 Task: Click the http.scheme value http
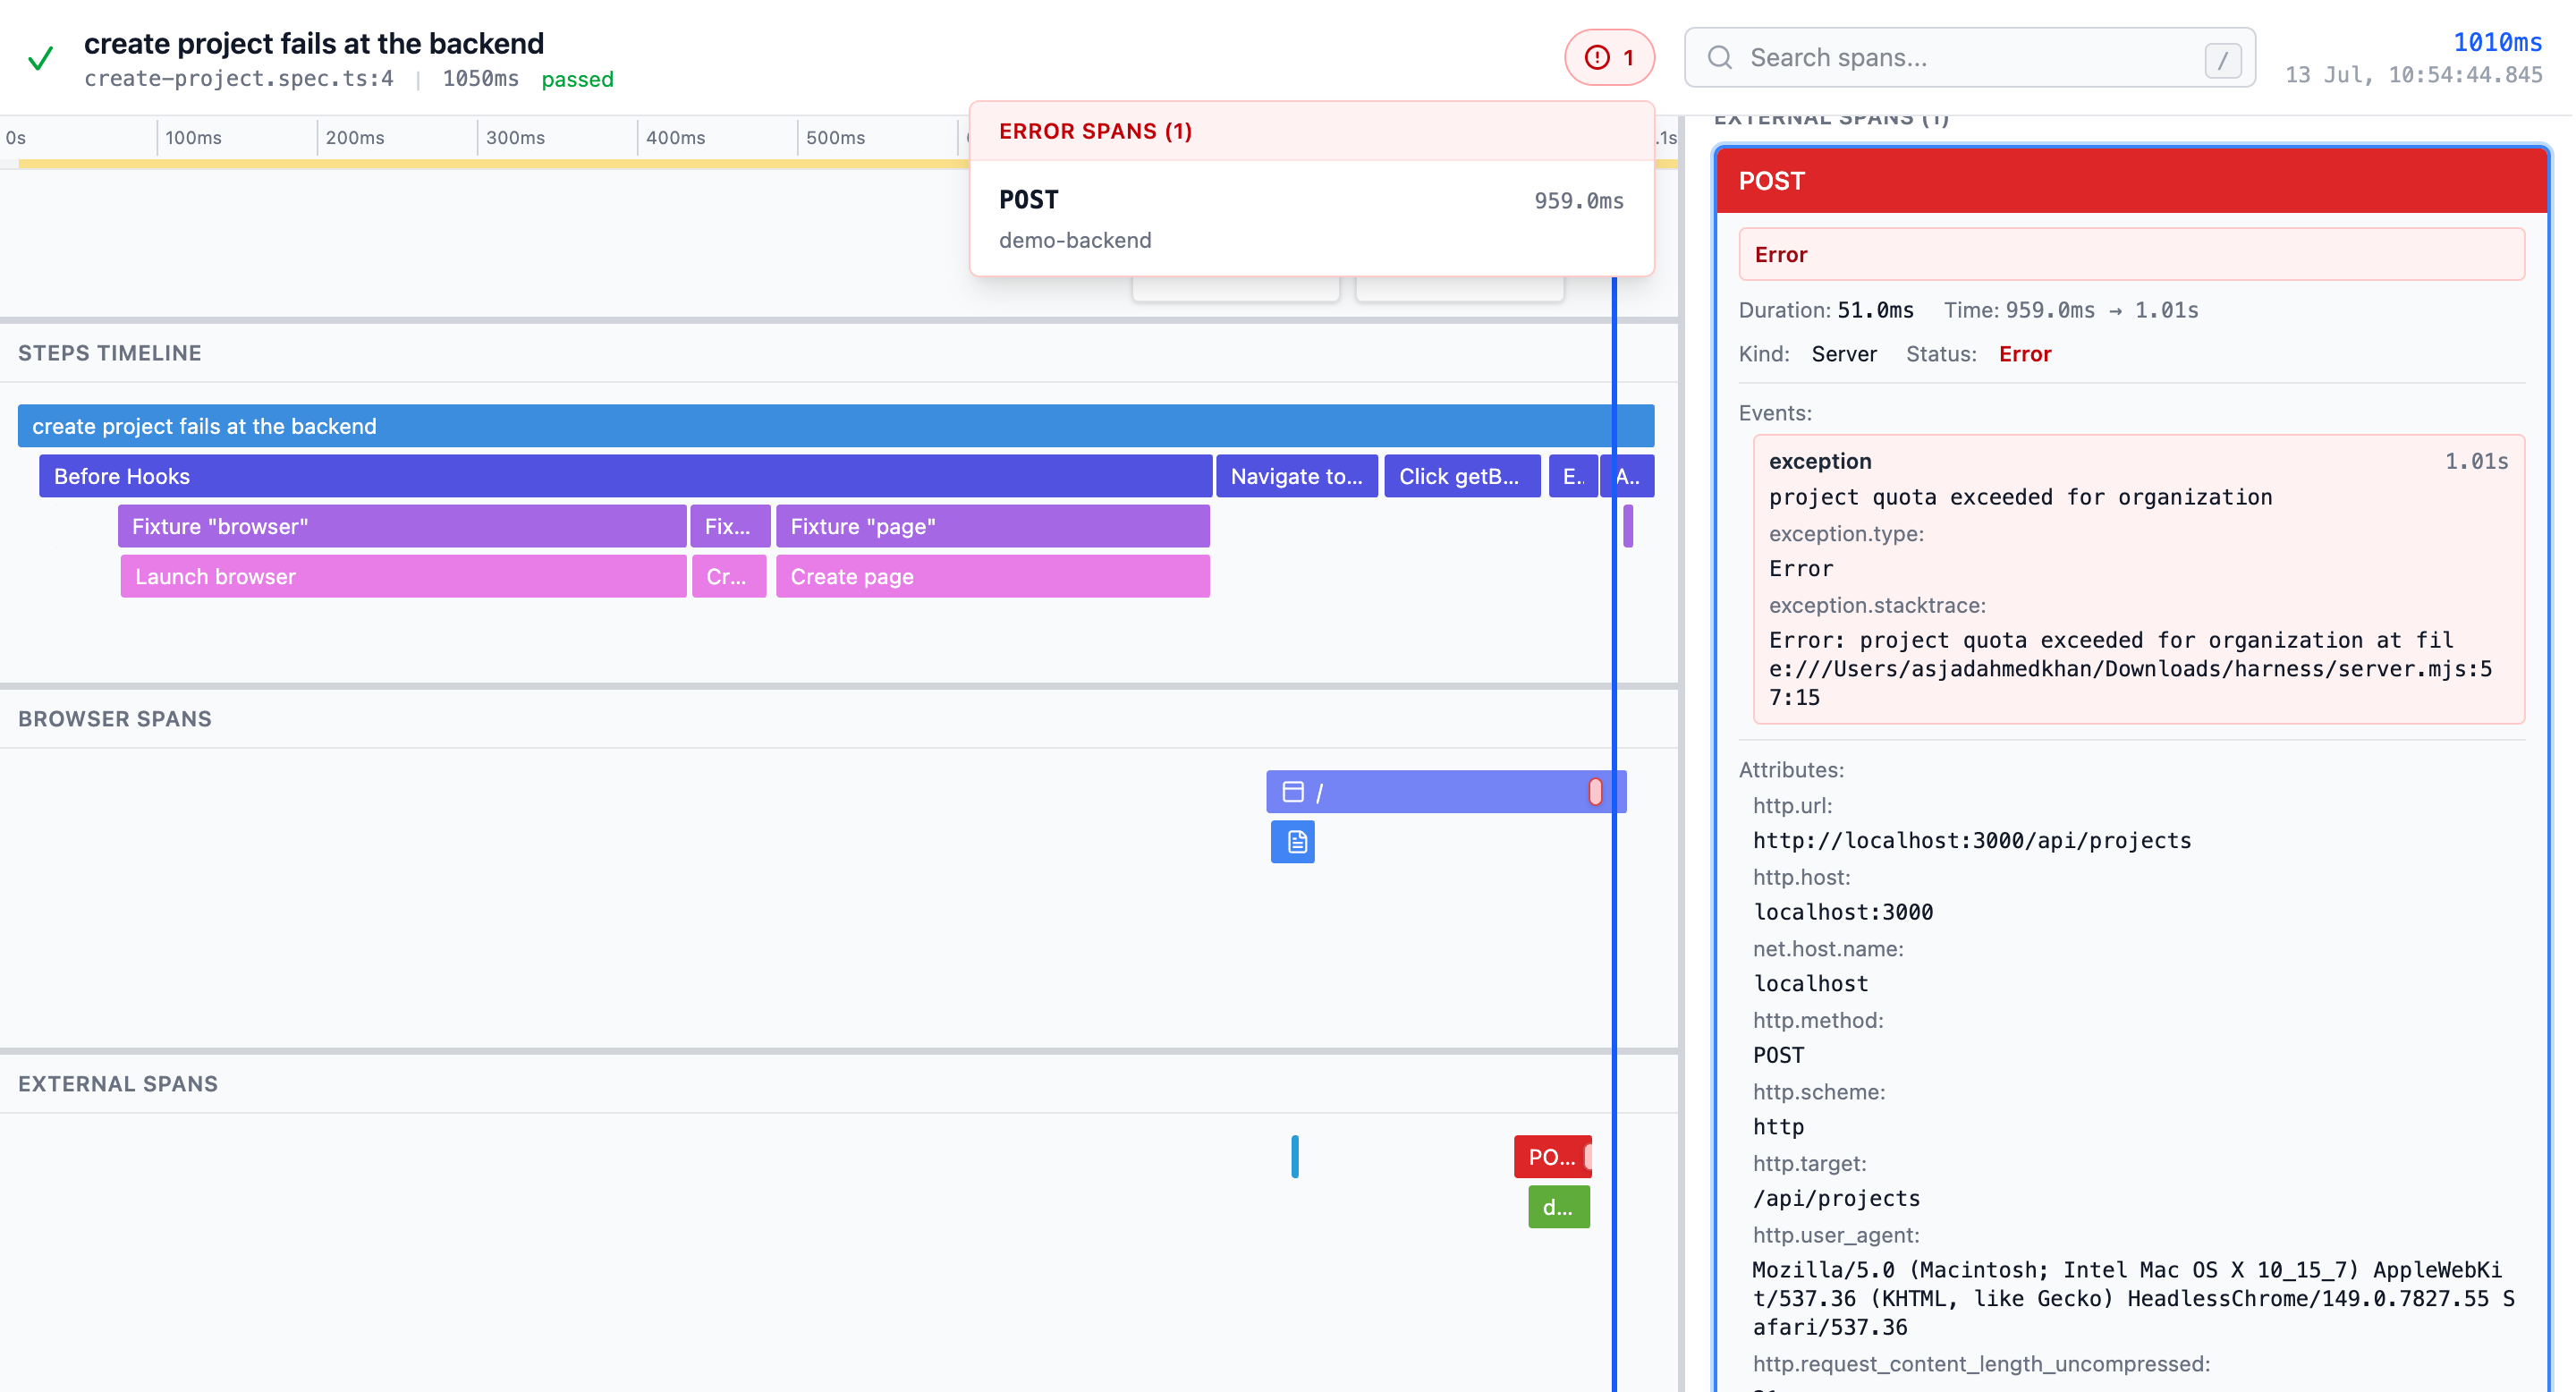coord(1778,1127)
